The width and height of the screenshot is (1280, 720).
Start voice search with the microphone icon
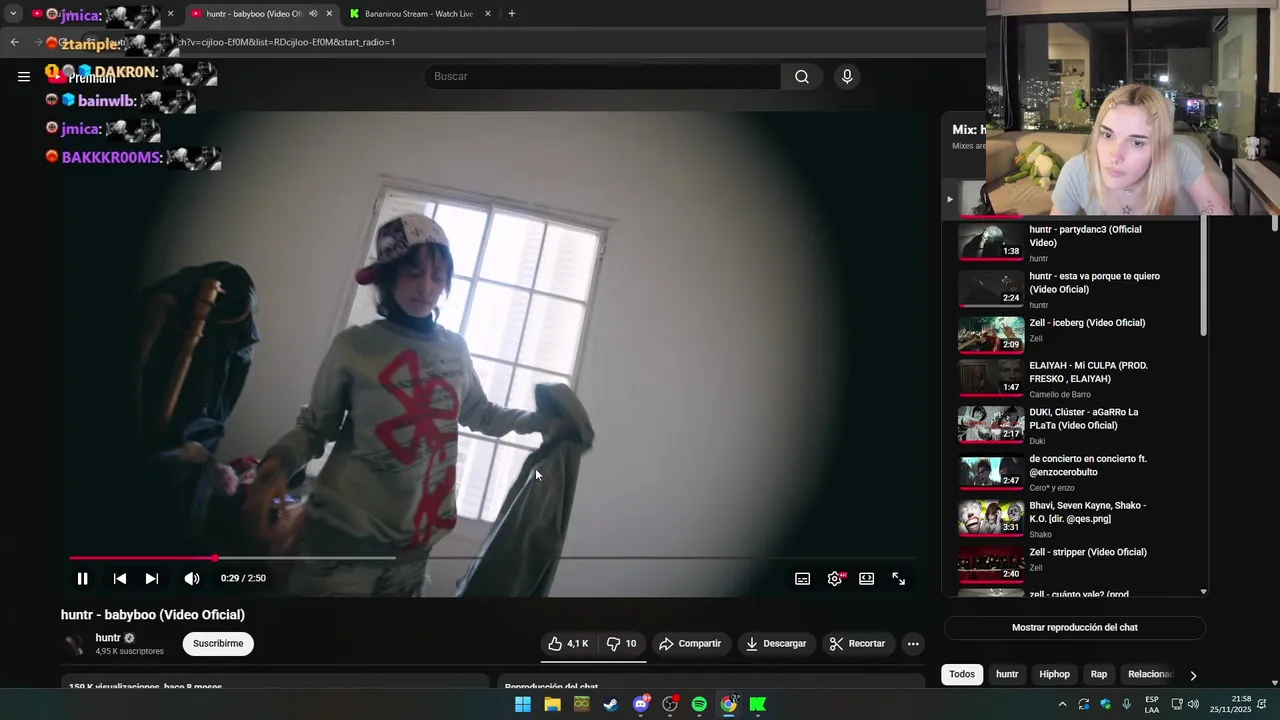coord(847,76)
